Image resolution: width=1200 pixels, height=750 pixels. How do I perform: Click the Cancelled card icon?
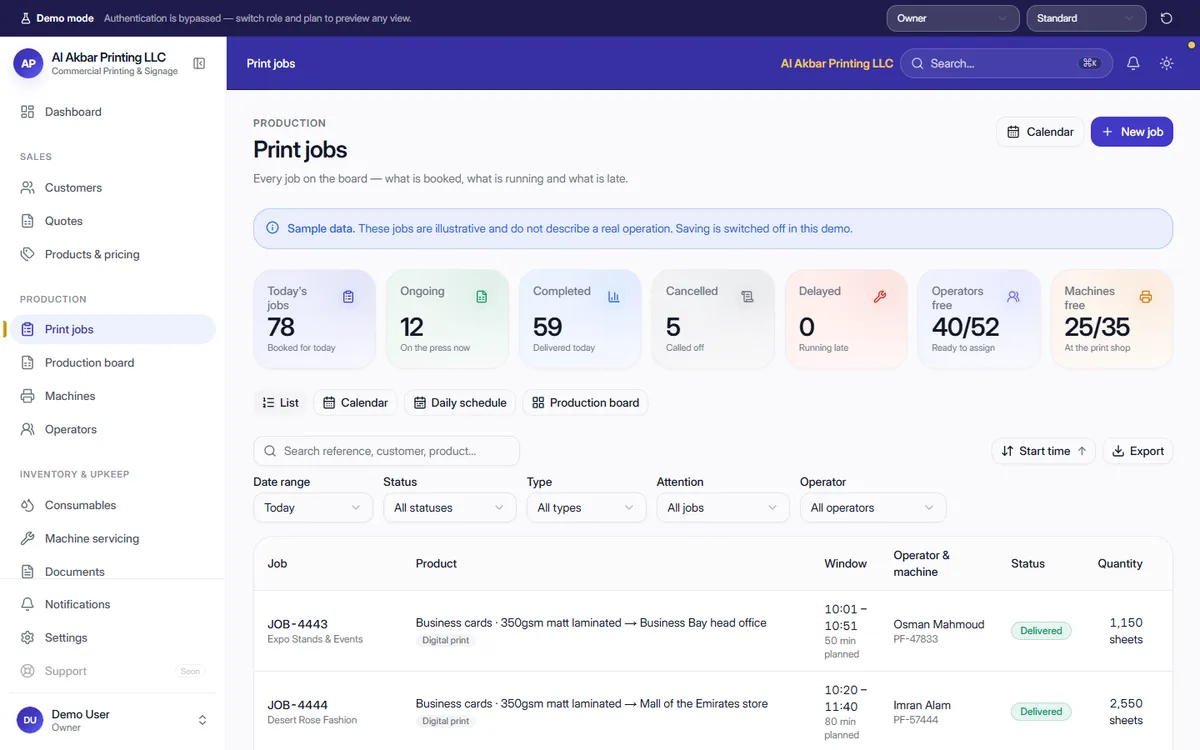(x=747, y=297)
